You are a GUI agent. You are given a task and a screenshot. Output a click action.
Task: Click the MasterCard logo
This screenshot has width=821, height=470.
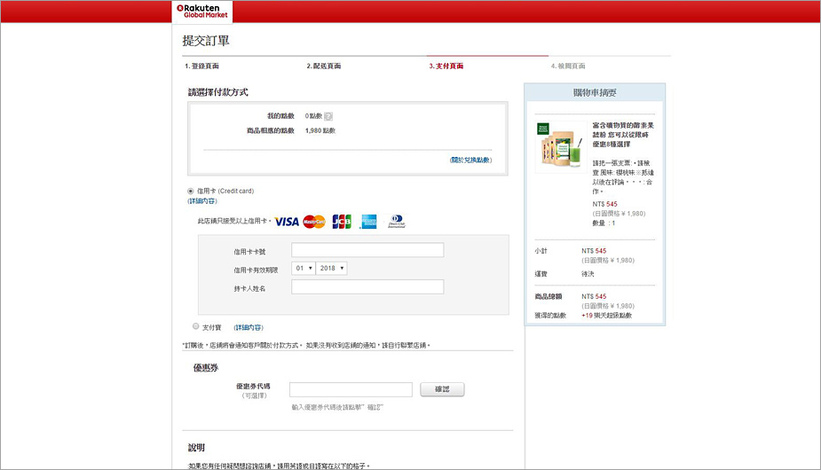click(x=314, y=221)
